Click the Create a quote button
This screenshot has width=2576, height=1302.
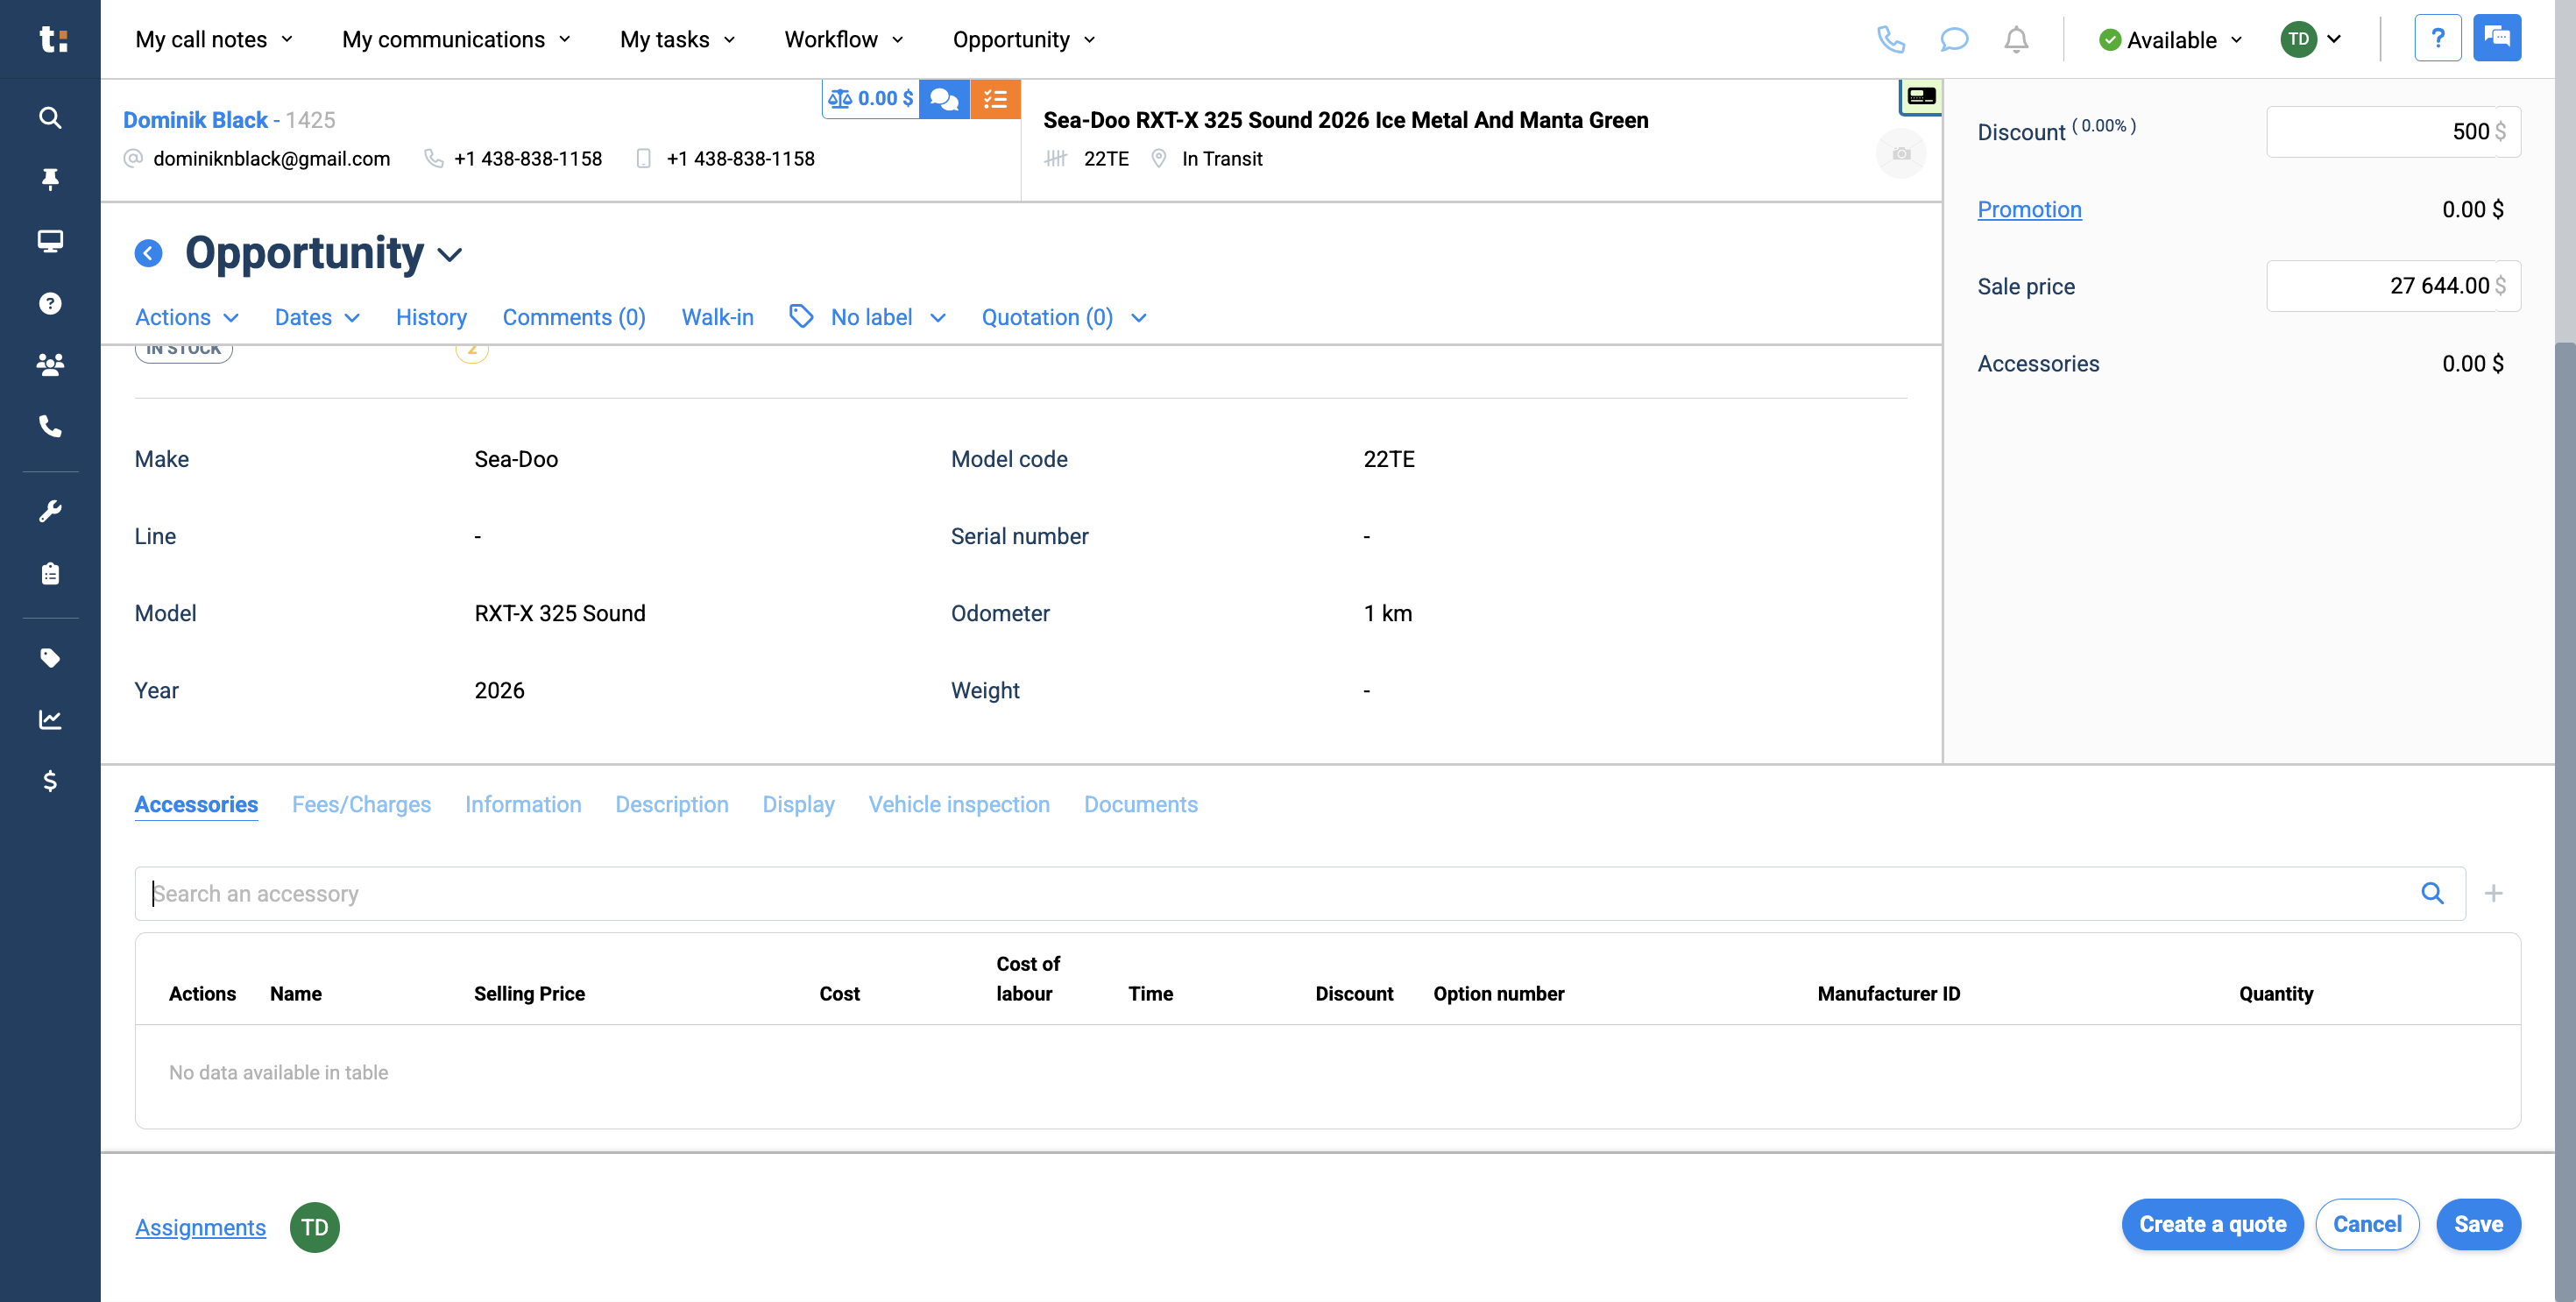click(2212, 1224)
